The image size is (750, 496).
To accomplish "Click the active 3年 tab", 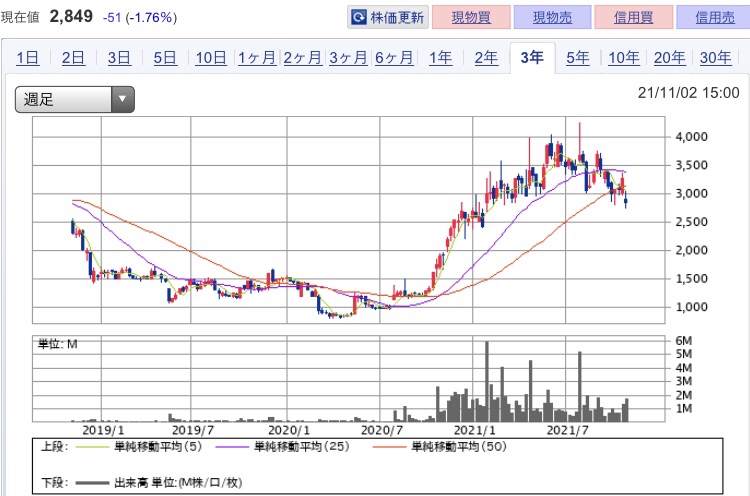I will pos(532,58).
